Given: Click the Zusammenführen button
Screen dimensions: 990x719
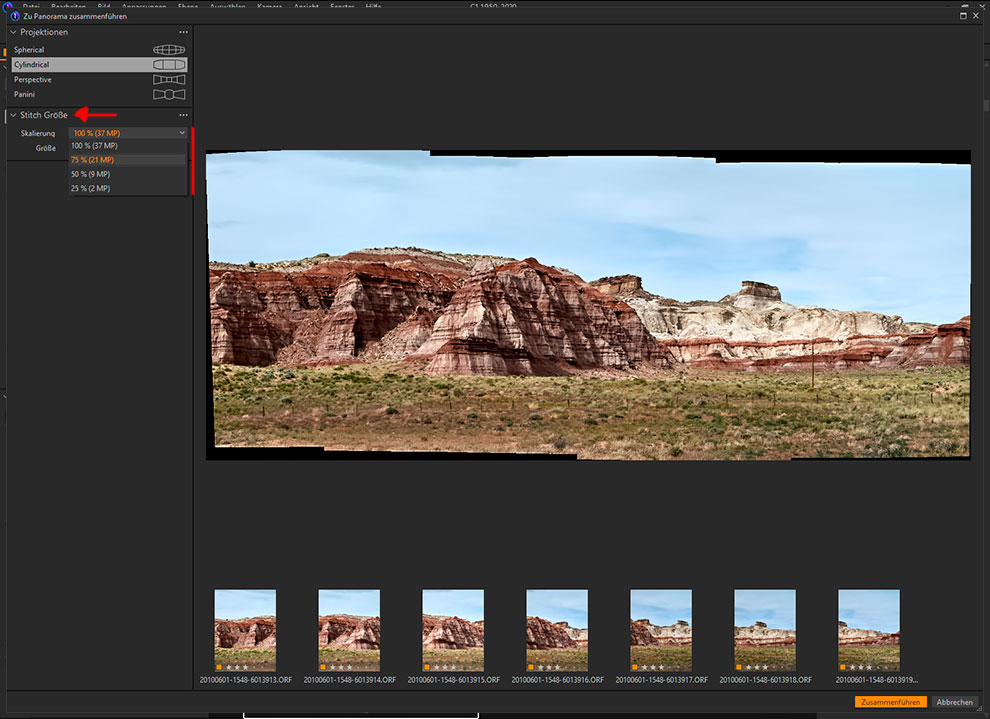Looking at the screenshot, I should [x=890, y=702].
